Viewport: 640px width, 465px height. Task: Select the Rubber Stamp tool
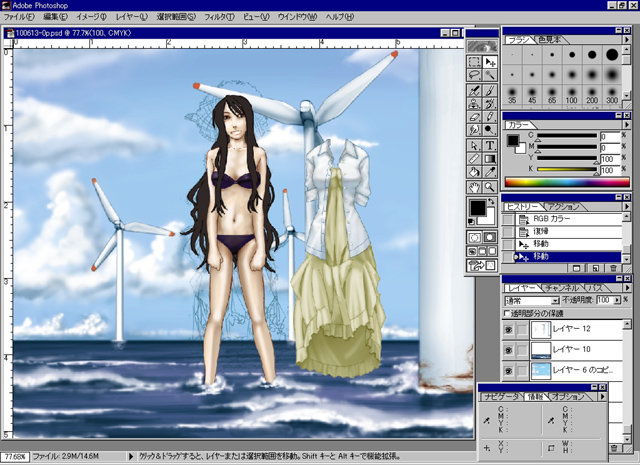pos(474,104)
